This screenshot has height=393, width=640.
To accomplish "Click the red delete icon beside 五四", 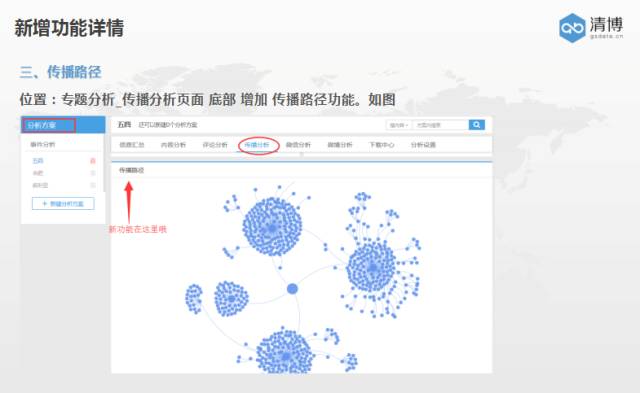I will click(93, 161).
